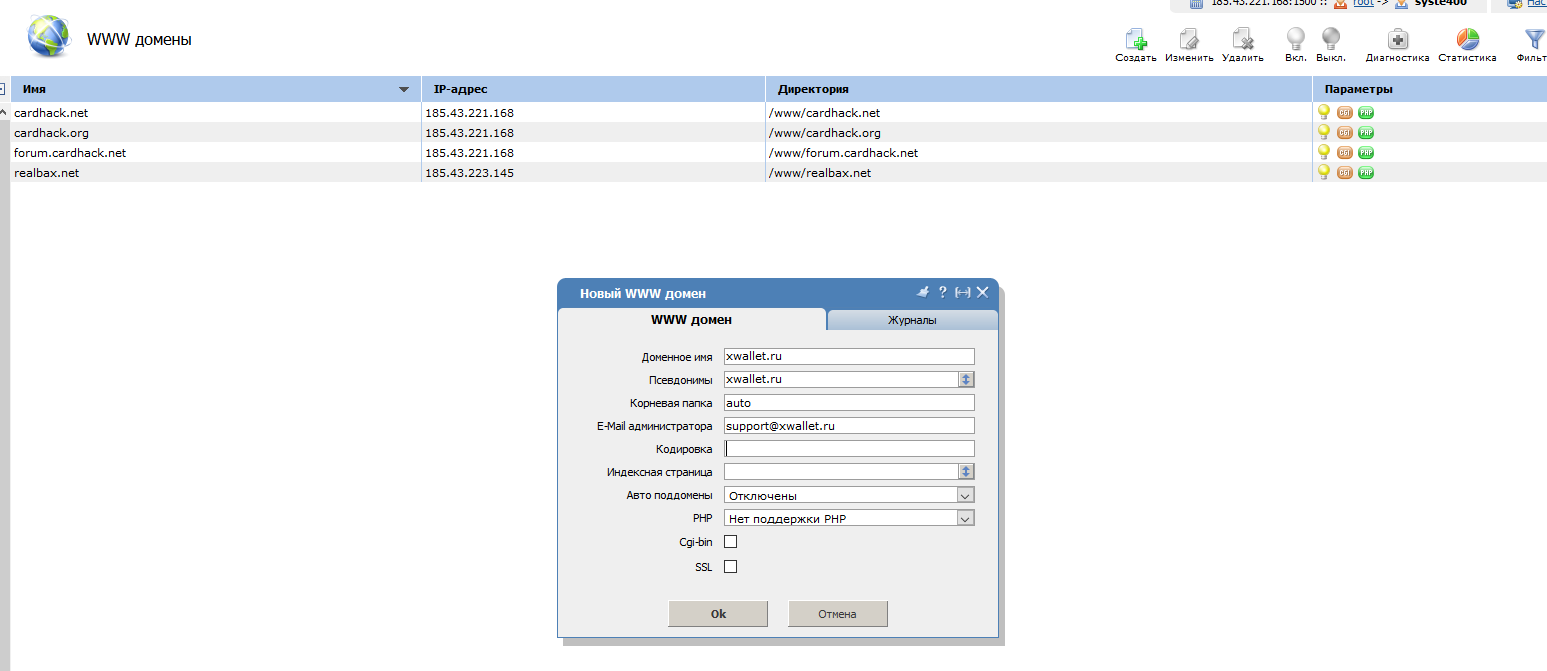Click the Удалить (delete) toolbar icon
The image size is (1547, 671).
[x=1243, y=39]
